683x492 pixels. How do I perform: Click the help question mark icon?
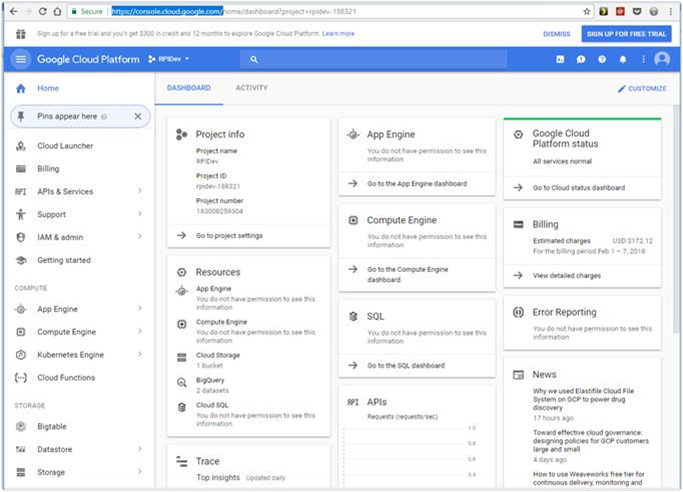point(602,59)
